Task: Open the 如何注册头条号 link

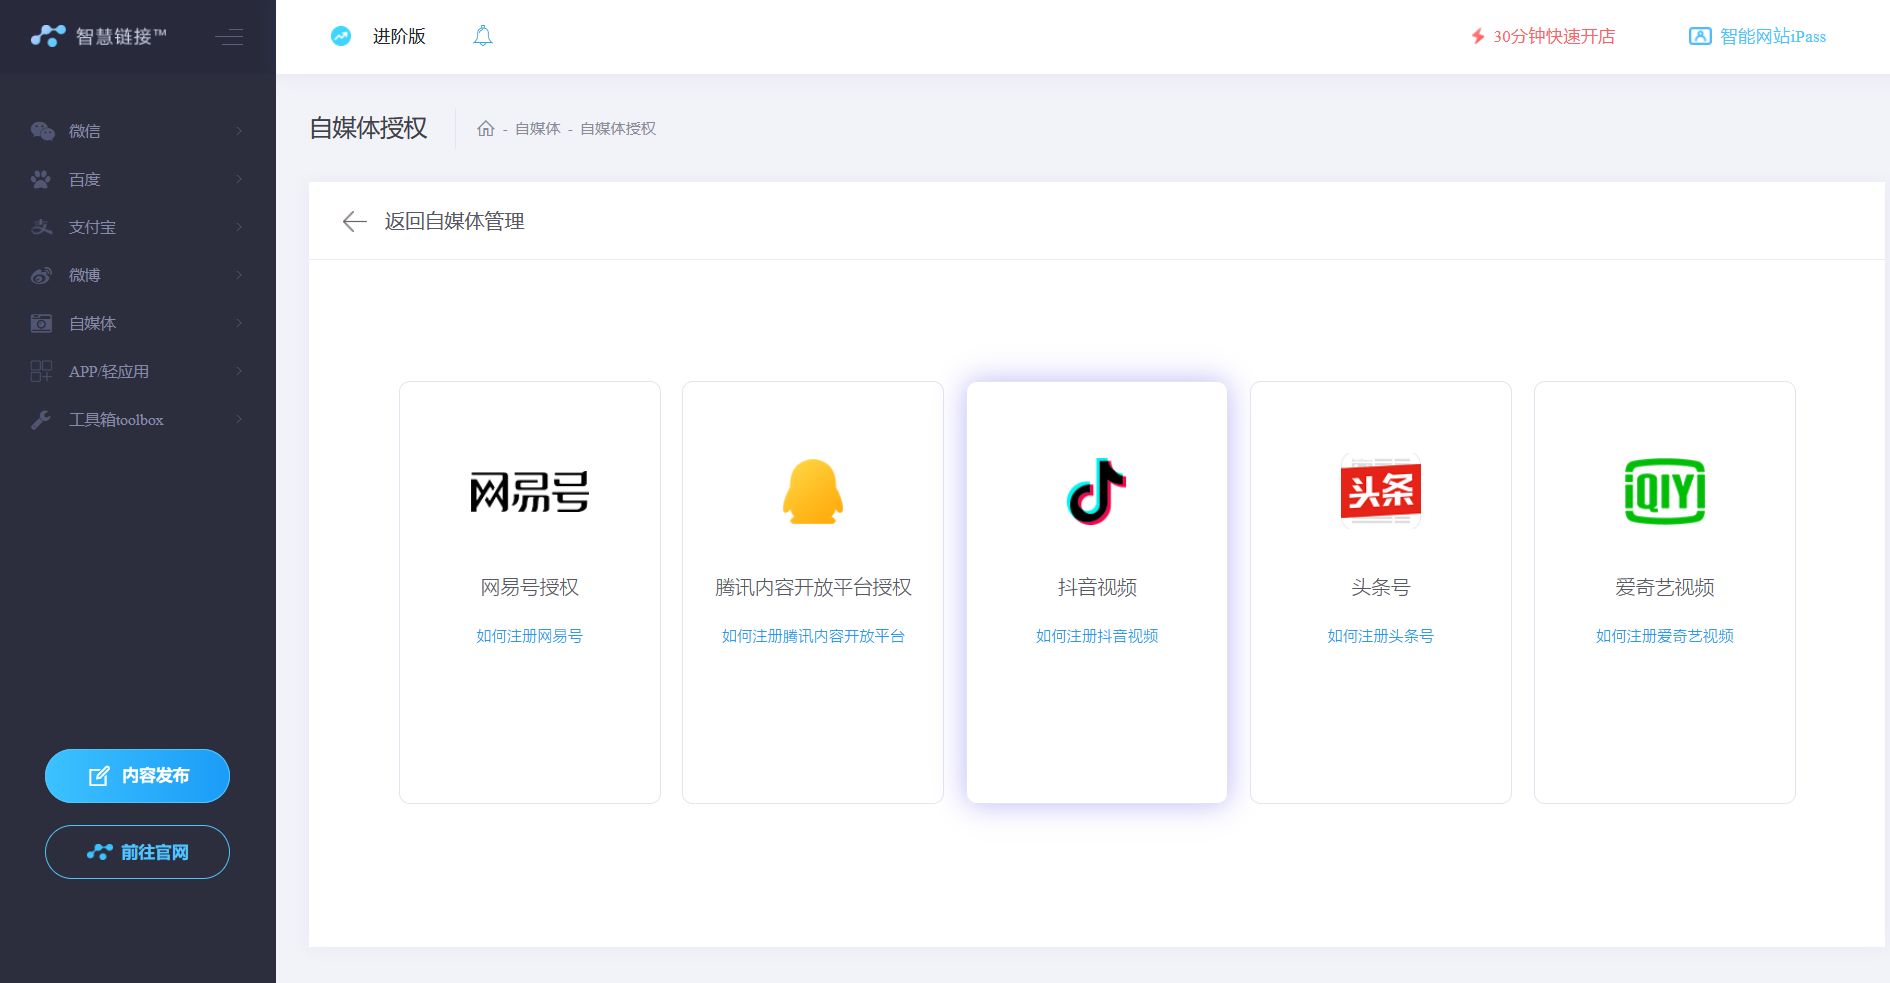Action: pos(1380,636)
